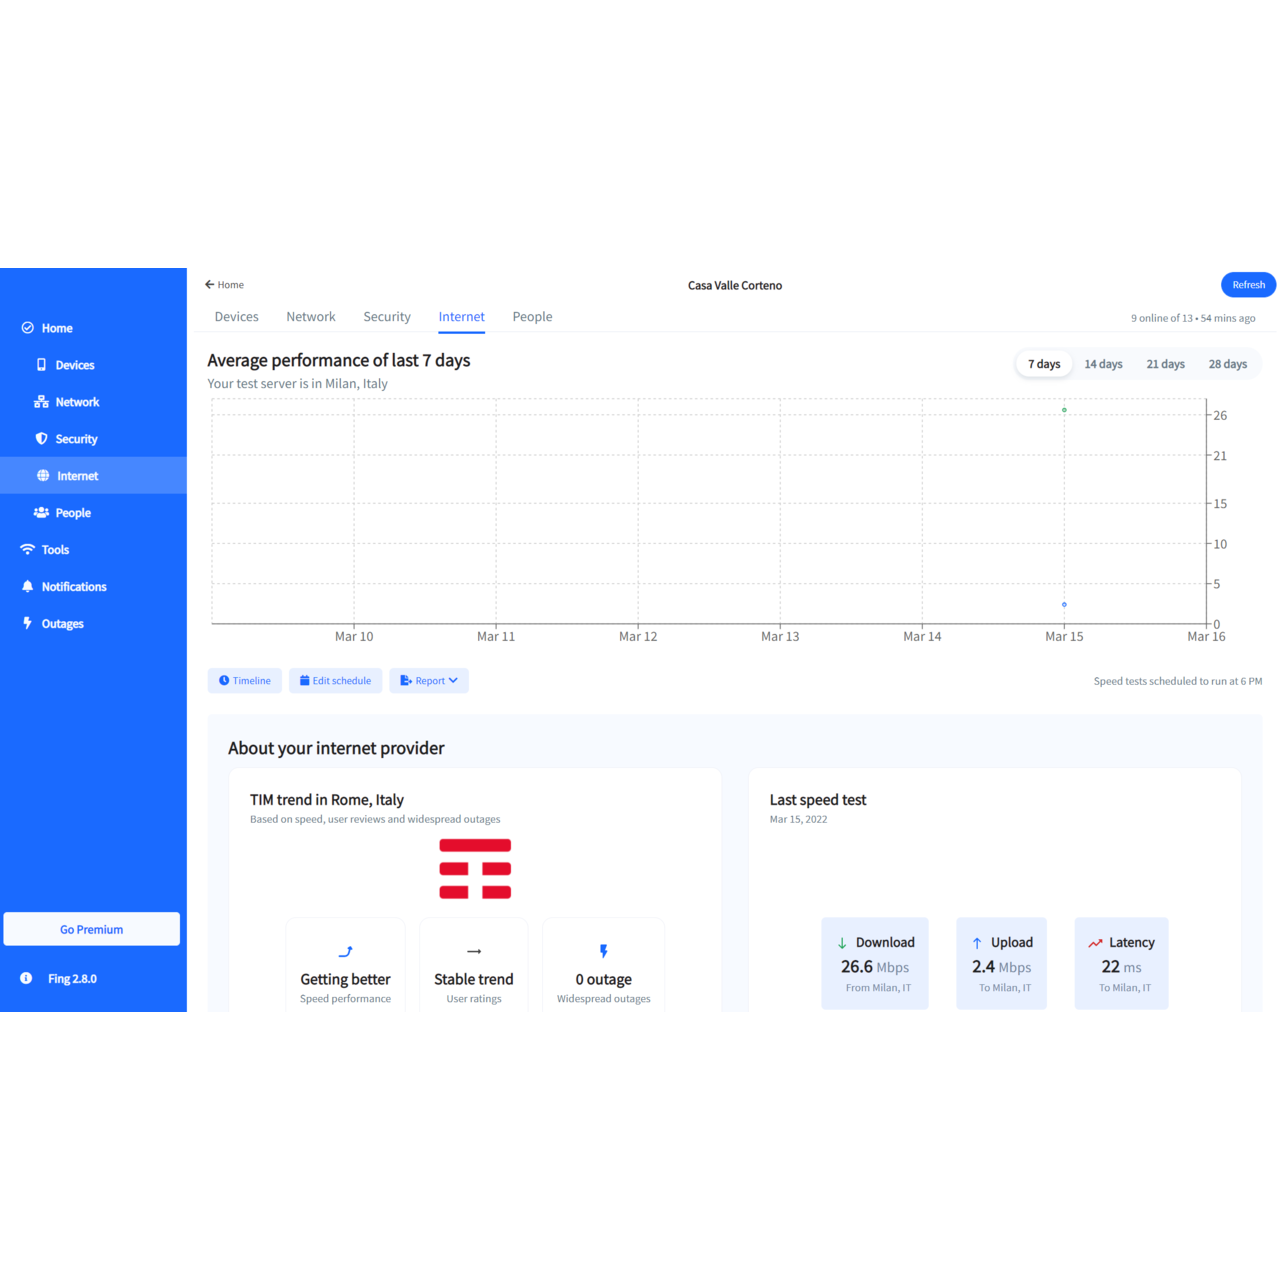Switch chart range to 28 days
Screen dimensions: 1280x1280
(1227, 364)
